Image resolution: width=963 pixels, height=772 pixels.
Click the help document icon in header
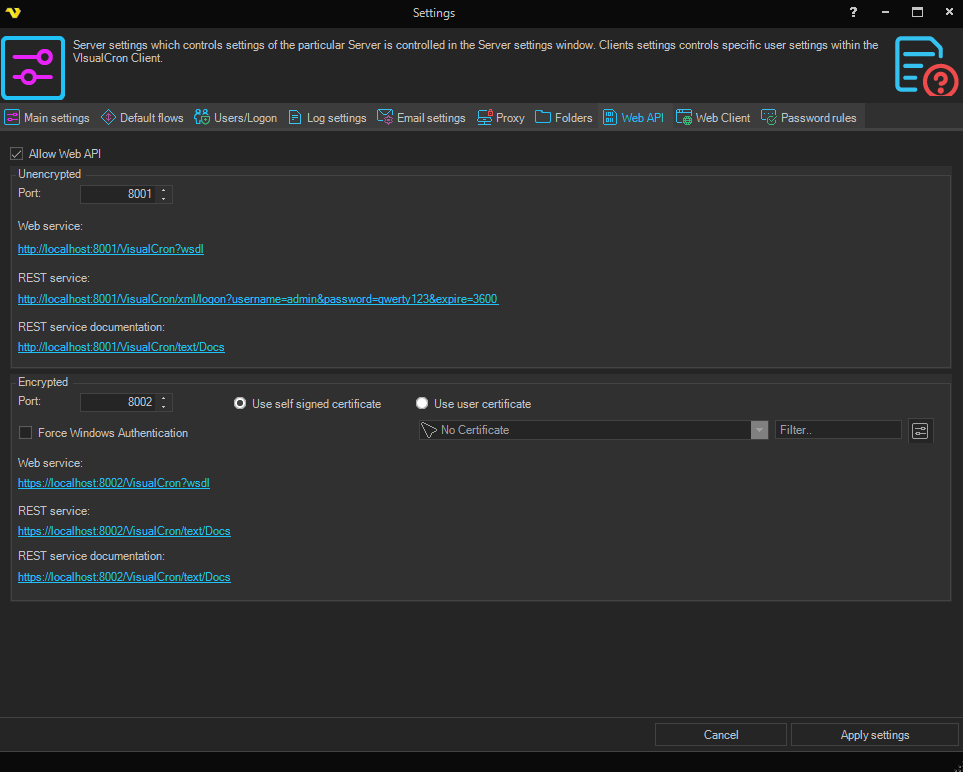(925, 66)
